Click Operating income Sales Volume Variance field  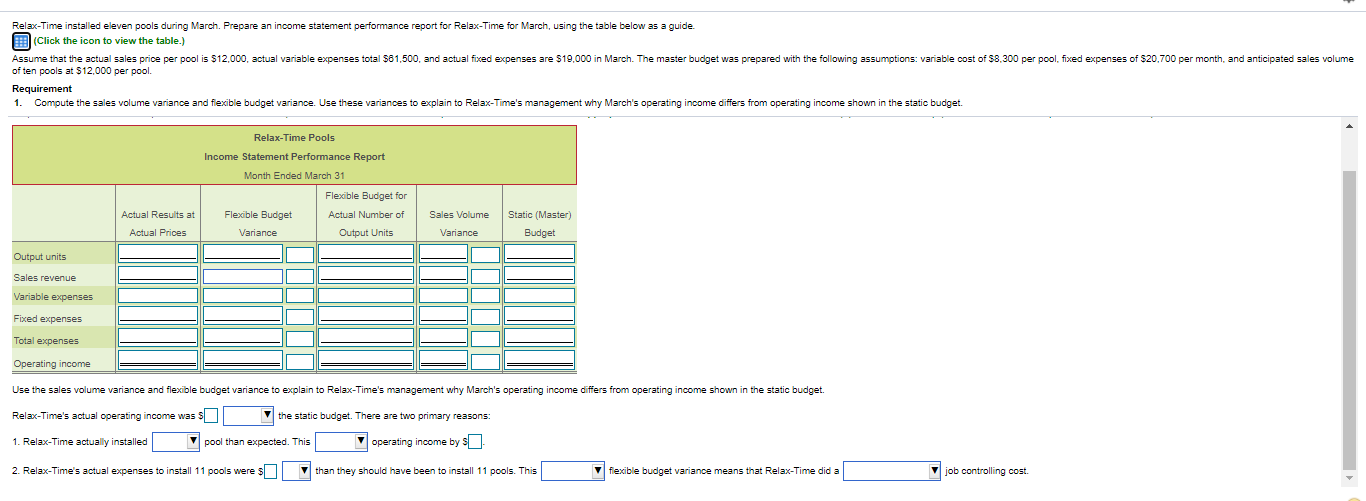pos(443,360)
